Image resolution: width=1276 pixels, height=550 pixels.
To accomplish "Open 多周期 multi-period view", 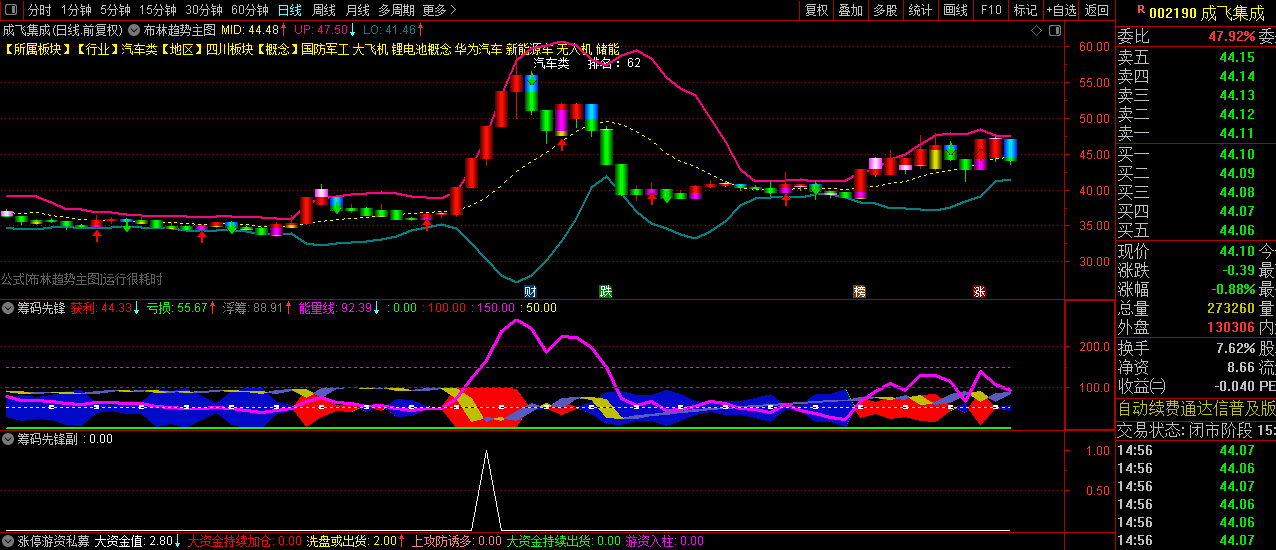I will pos(396,10).
